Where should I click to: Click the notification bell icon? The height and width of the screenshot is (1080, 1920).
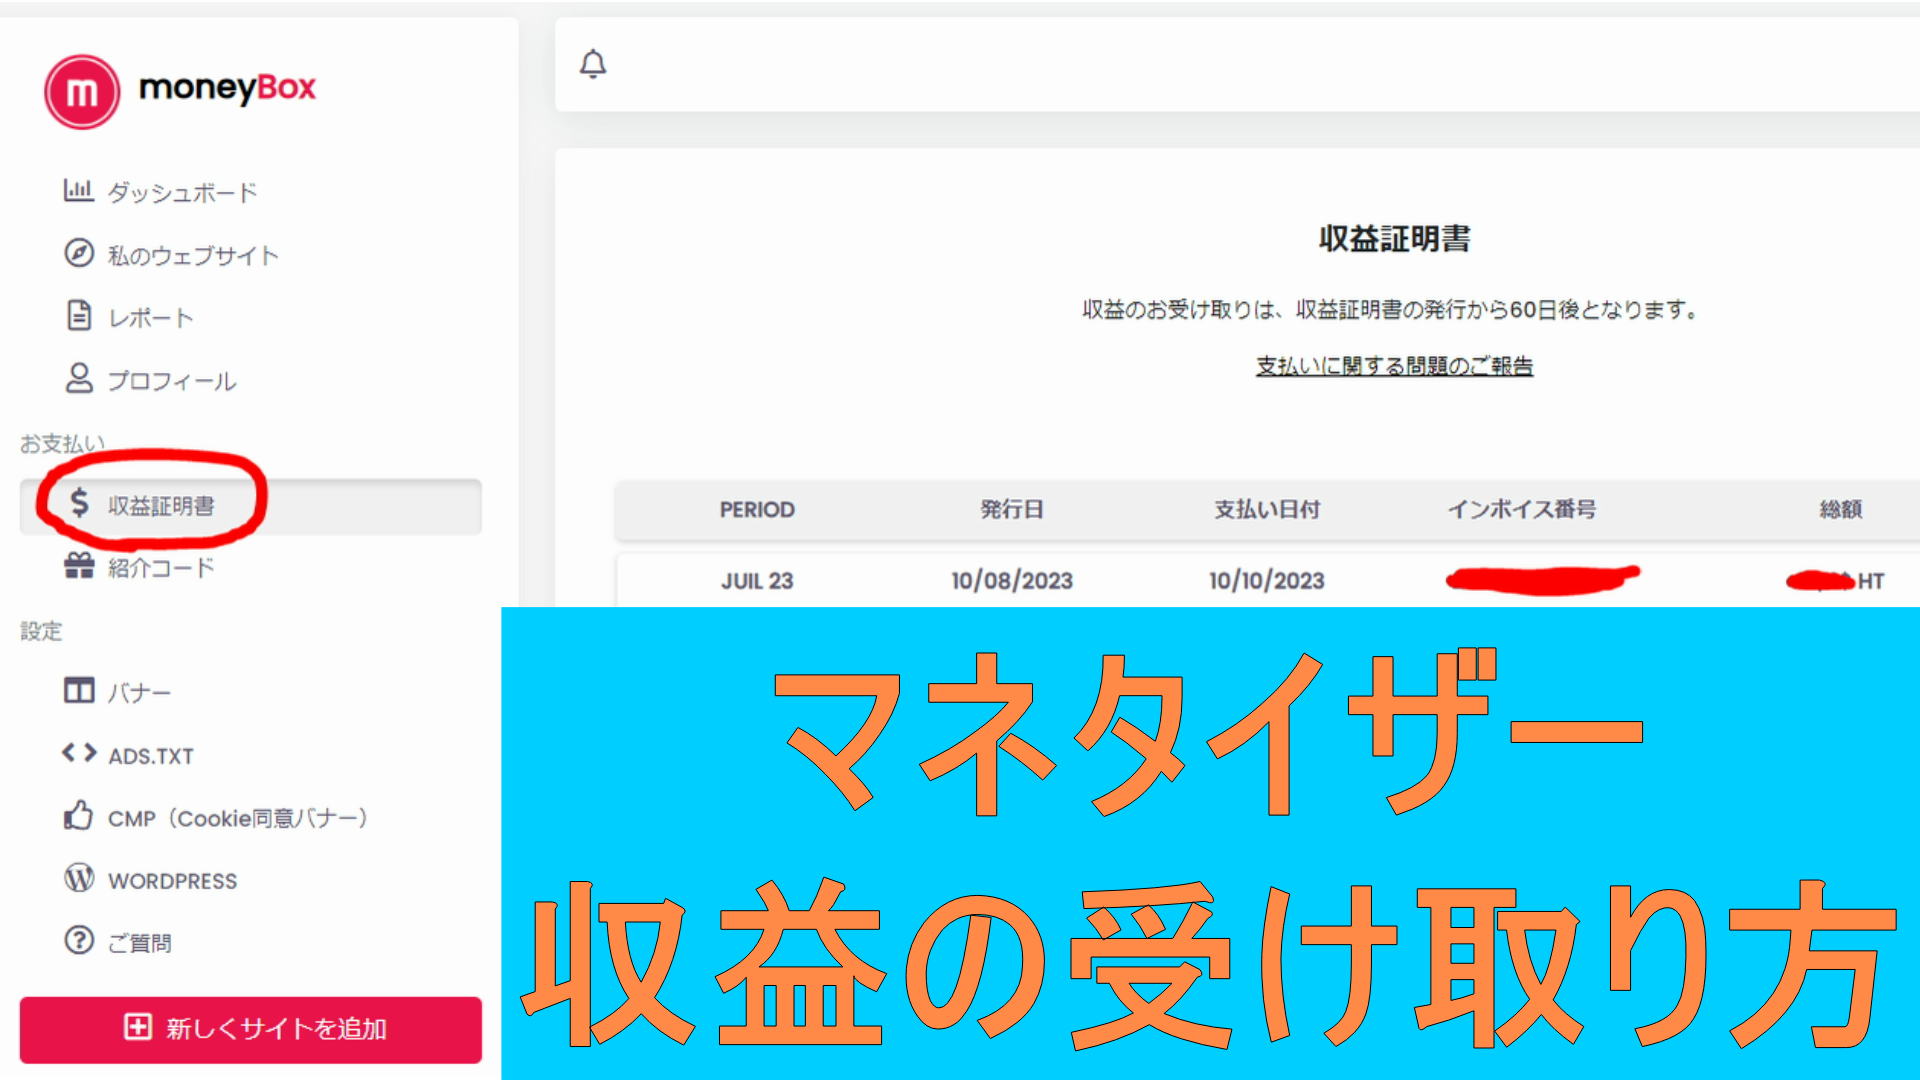[593, 64]
